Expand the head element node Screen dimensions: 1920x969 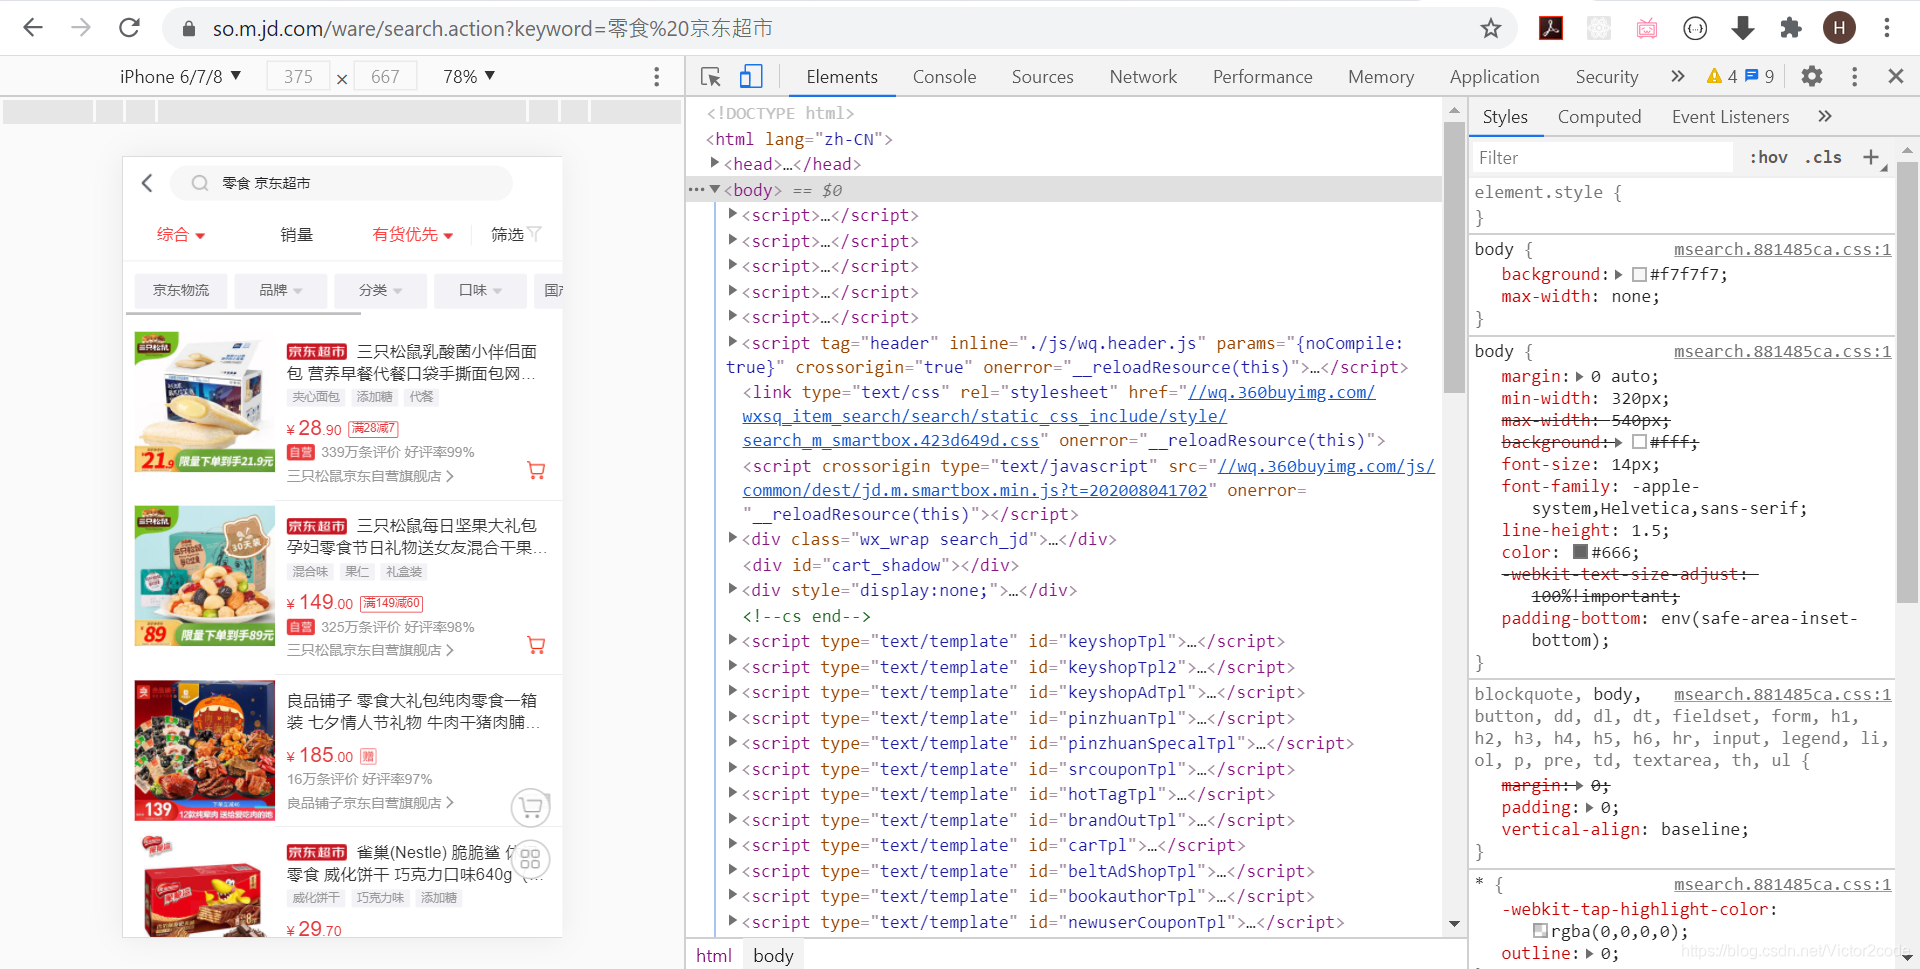coord(715,163)
